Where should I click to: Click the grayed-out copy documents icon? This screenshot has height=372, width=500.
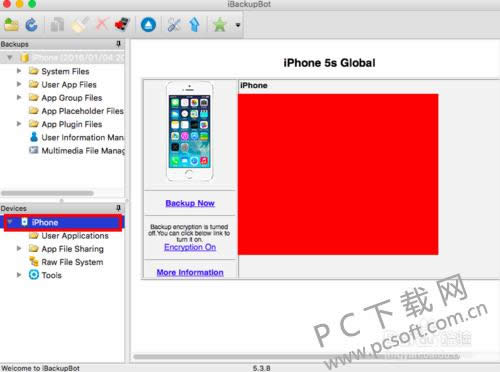pyautogui.click(x=57, y=25)
